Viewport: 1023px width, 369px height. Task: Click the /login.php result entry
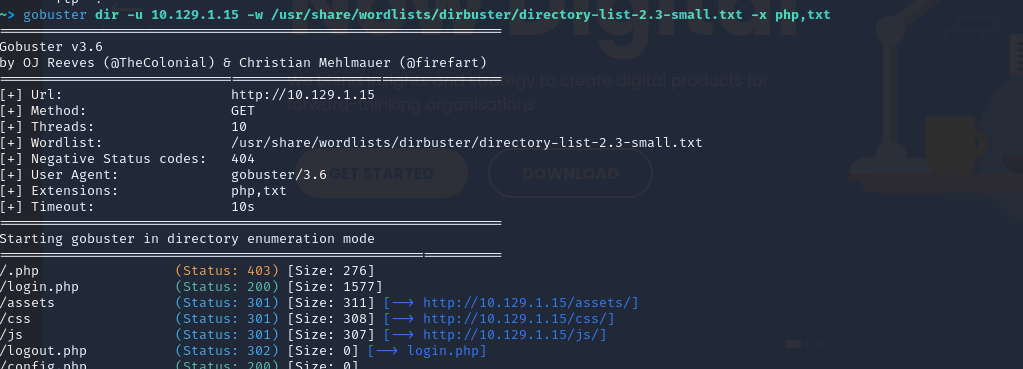point(39,286)
